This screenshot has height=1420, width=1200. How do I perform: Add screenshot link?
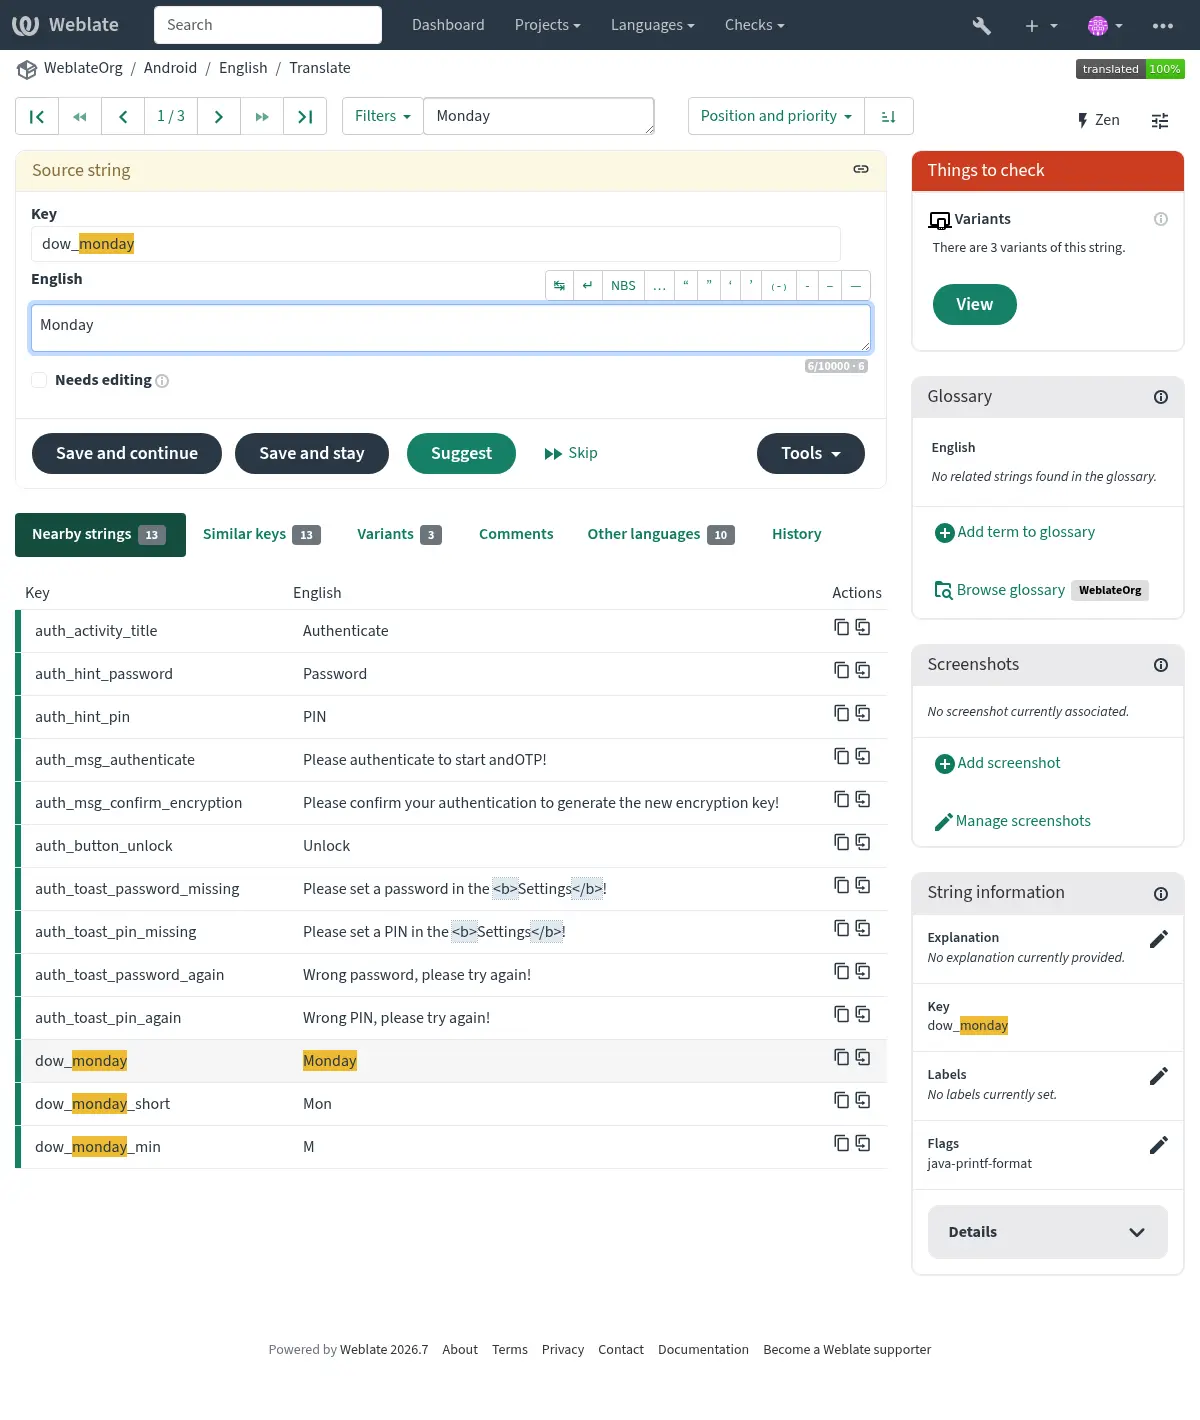[x=998, y=763]
